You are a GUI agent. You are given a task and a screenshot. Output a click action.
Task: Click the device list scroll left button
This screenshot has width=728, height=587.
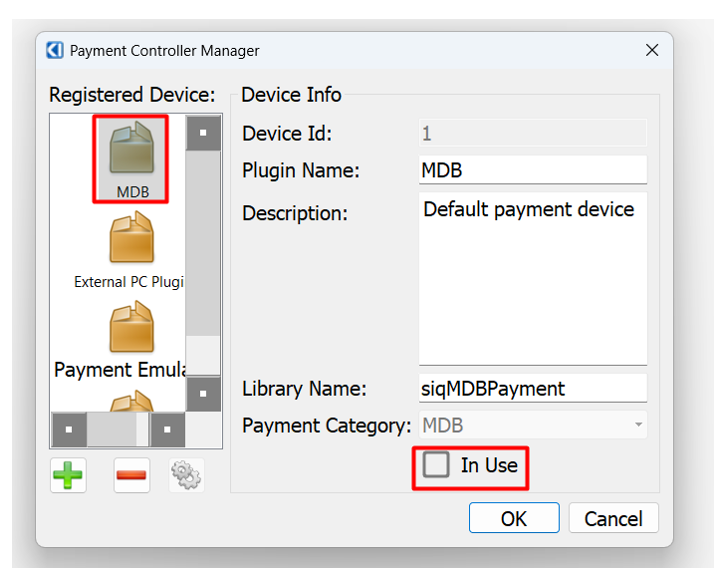pos(68,431)
